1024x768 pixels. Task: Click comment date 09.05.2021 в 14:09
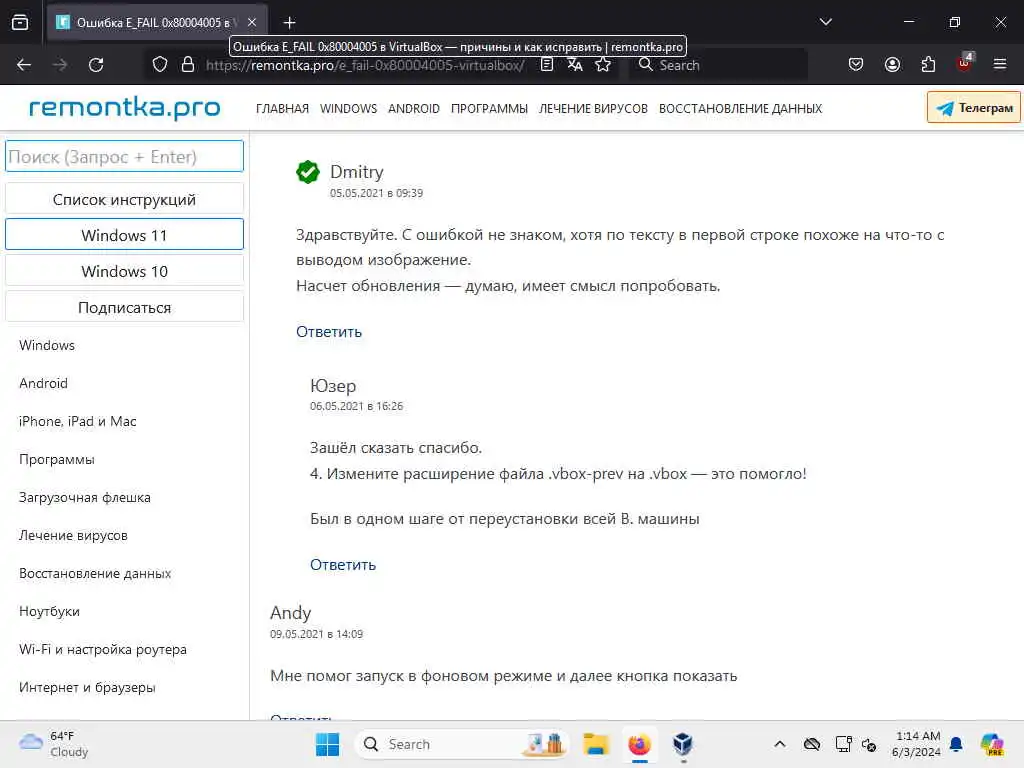(316, 633)
